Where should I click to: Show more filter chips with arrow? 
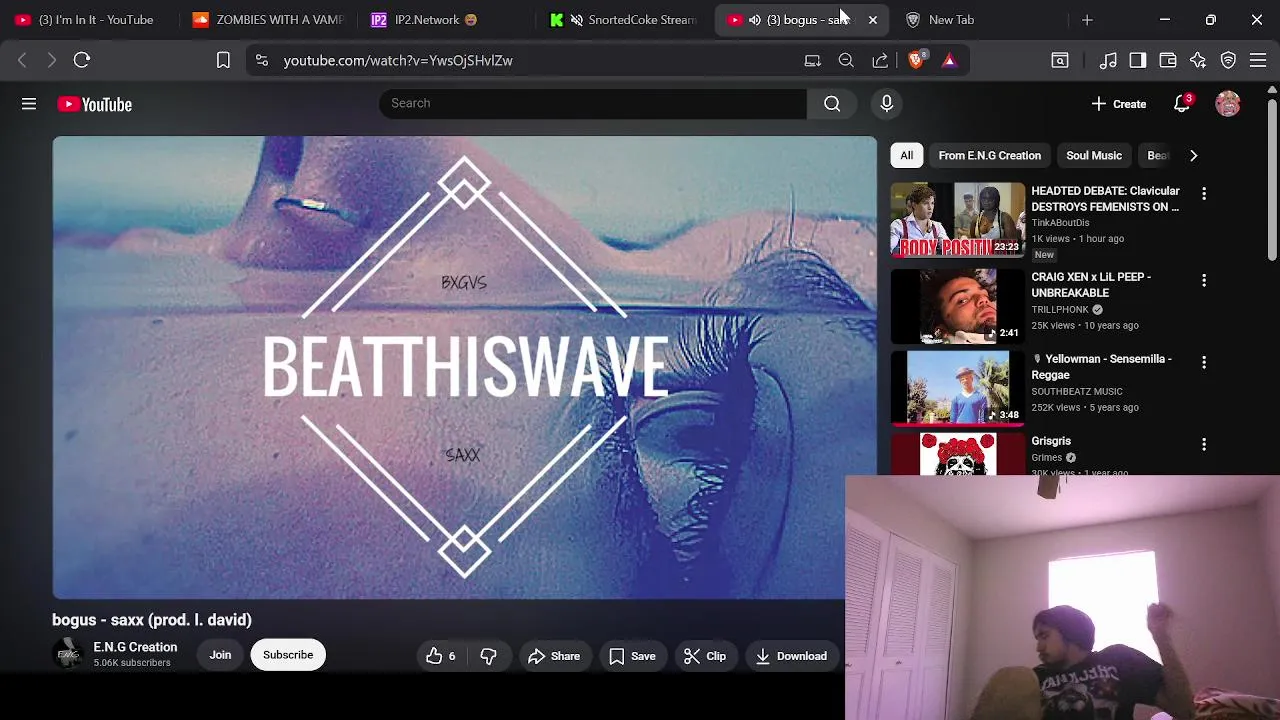pos(1193,155)
